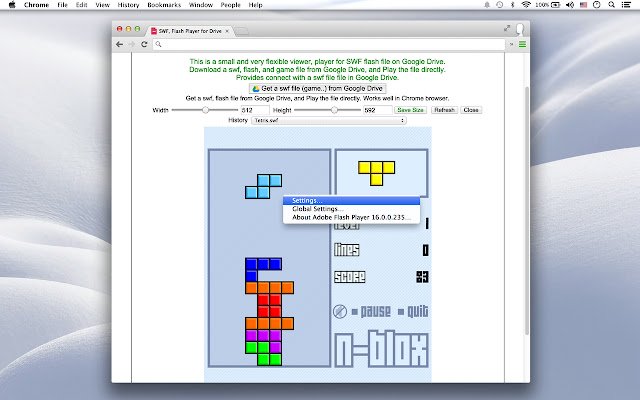Open the Window menu
This screenshot has height=400, width=640.
(201, 5)
